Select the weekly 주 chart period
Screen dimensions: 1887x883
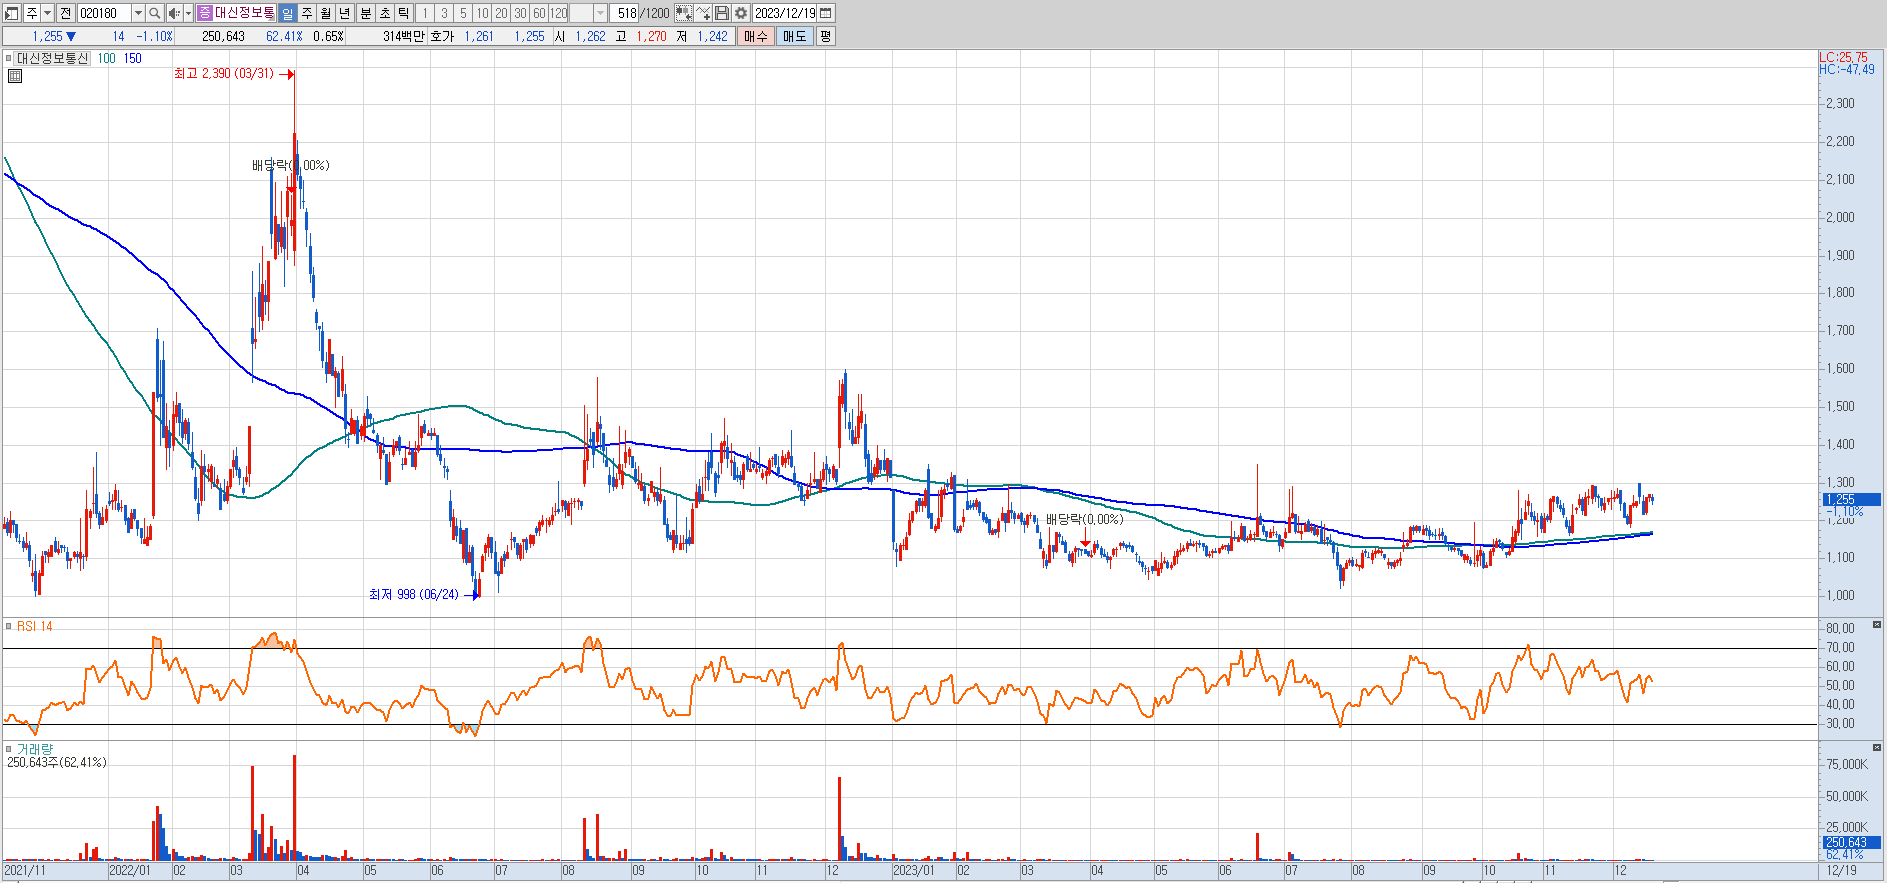coord(306,13)
